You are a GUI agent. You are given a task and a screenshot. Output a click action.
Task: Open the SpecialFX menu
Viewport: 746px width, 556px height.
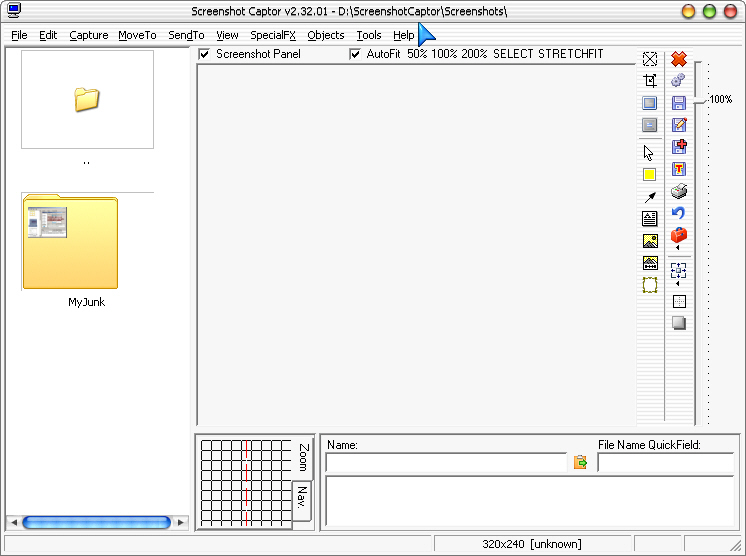(x=273, y=35)
